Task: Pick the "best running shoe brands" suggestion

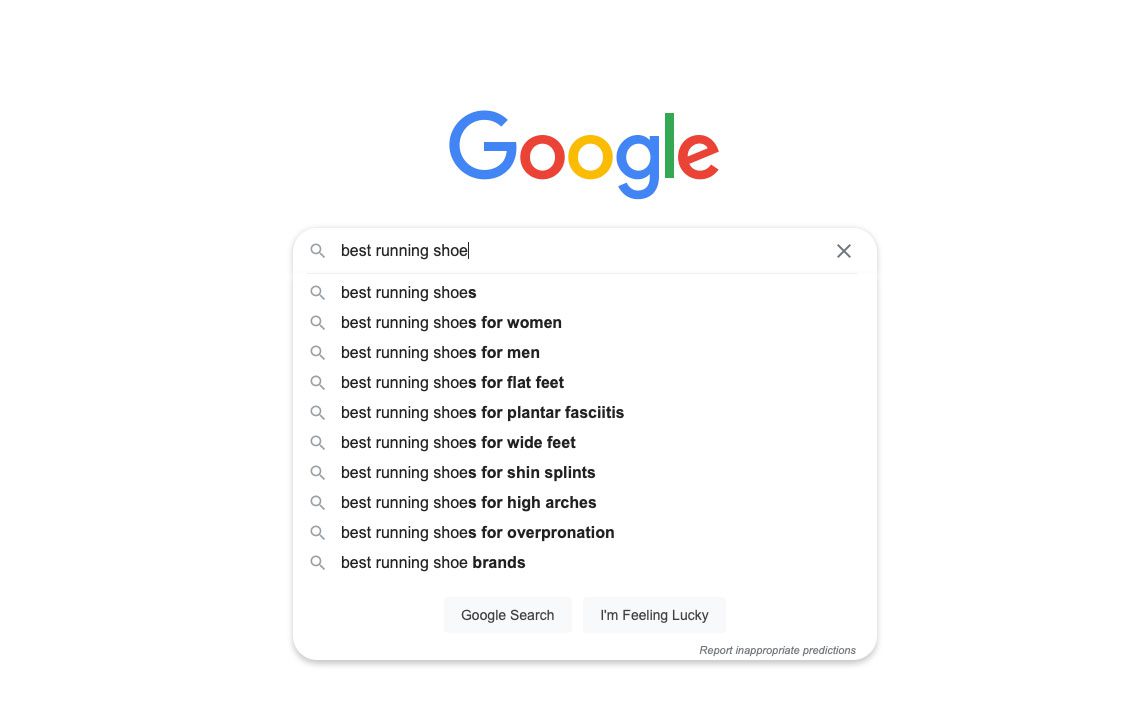Action: (432, 562)
